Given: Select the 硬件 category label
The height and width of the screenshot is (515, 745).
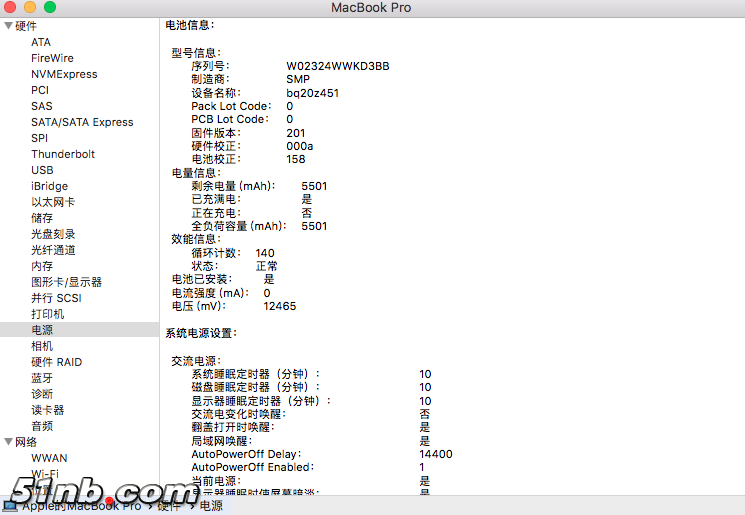Looking at the screenshot, I should coord(26,26).
